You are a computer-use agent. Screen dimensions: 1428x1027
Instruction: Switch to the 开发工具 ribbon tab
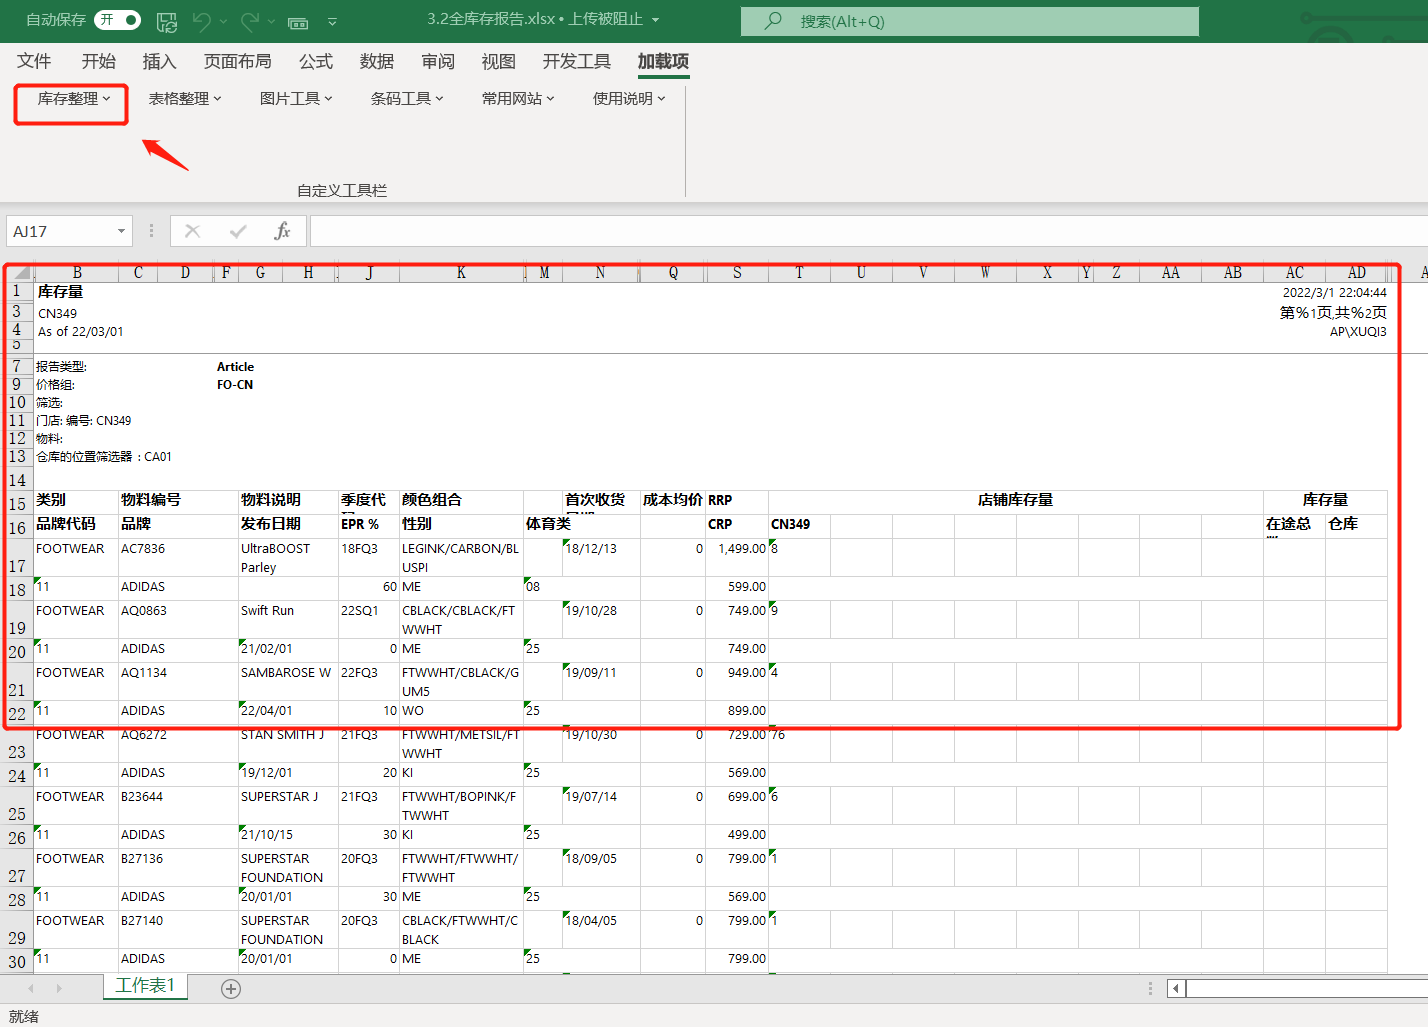pos(577,62)
